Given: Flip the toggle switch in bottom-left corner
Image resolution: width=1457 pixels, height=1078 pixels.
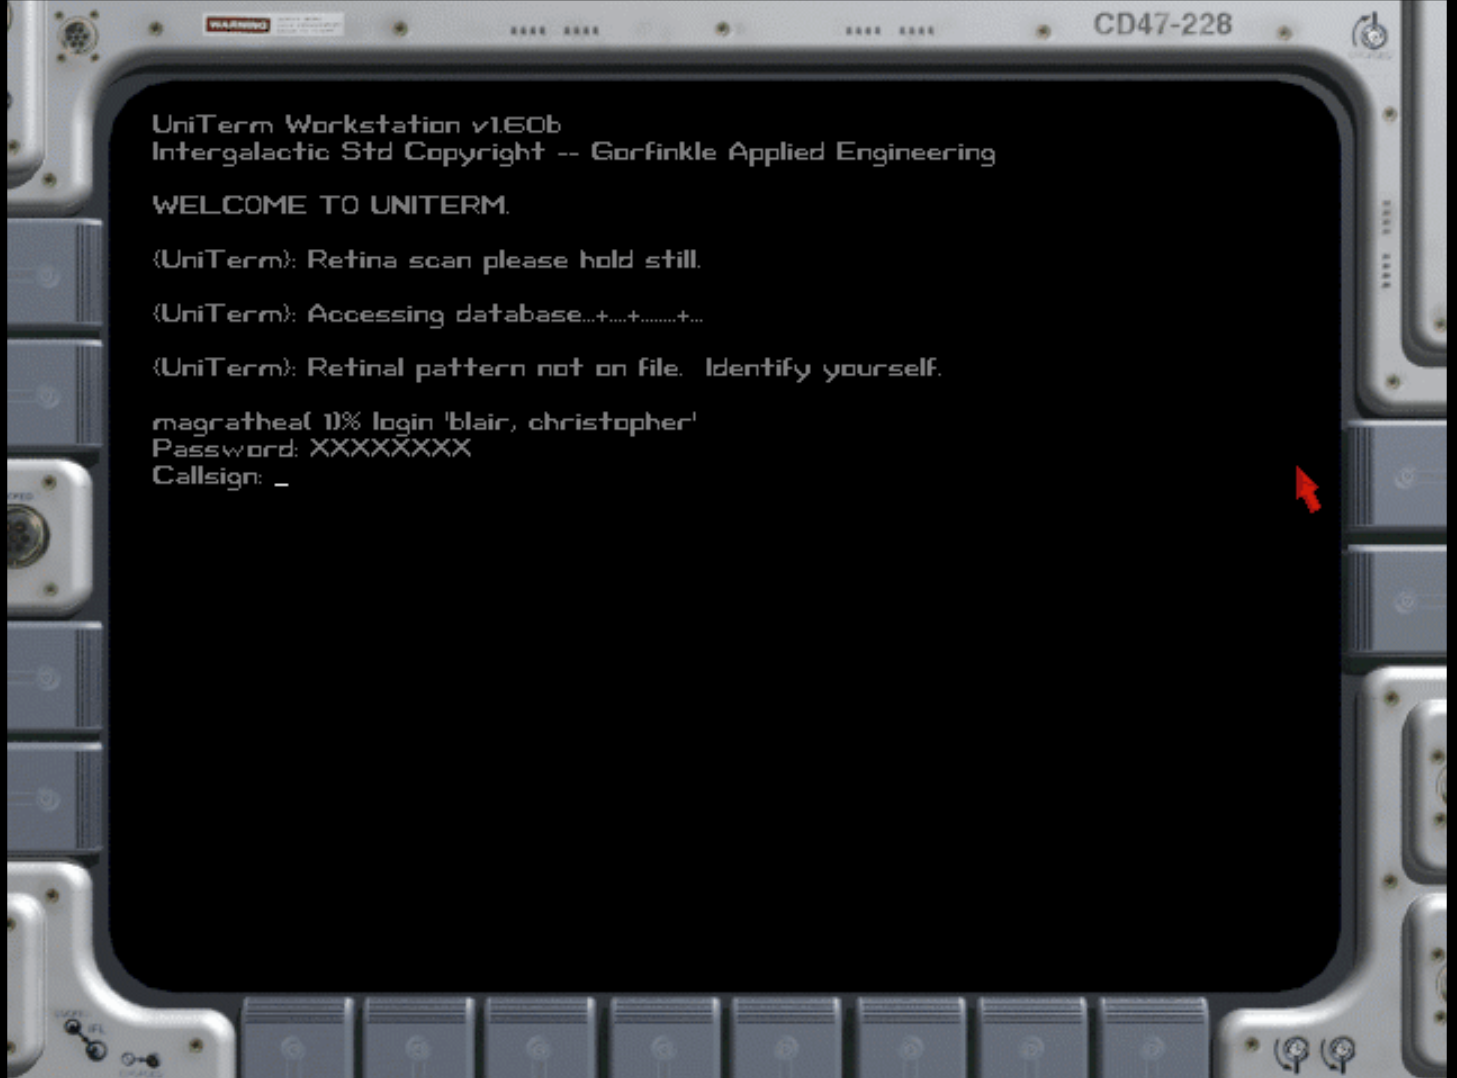Looking at the screenshot, I should [x=86, y=1039].
